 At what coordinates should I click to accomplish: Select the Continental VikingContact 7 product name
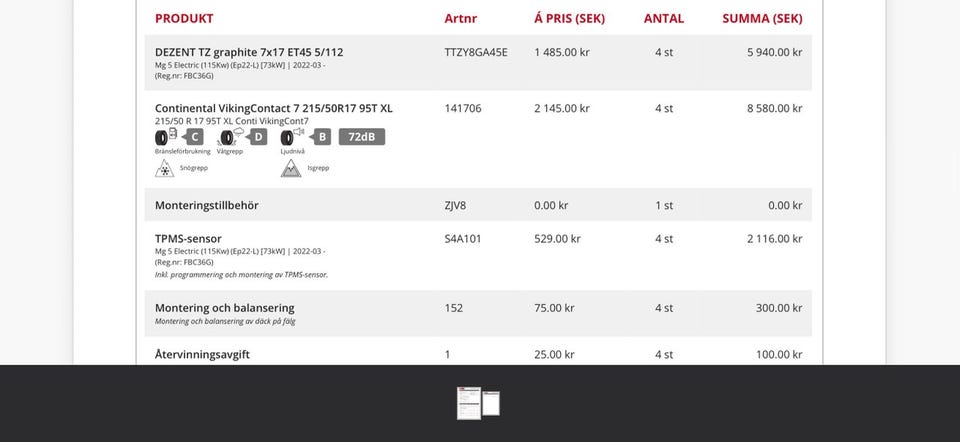point(273,108)
